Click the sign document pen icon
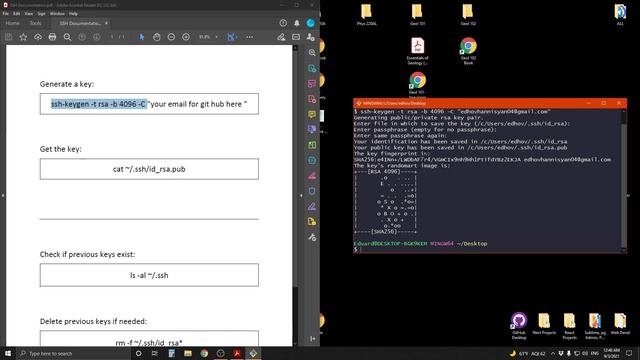This screenshot has width=640, height=360. point(281,37)
